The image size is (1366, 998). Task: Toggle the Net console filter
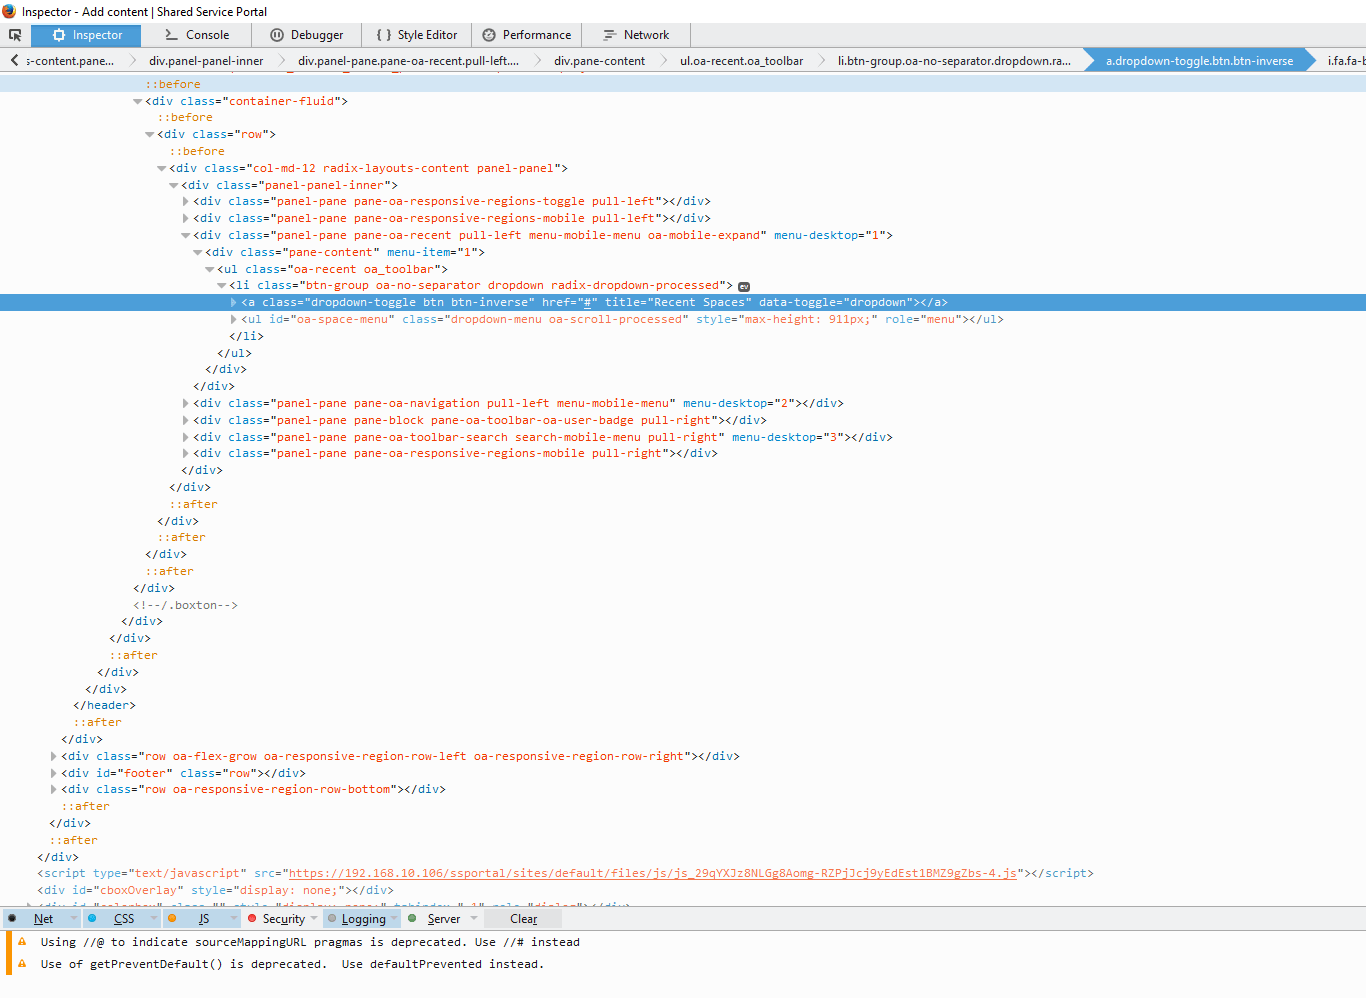pyautogui.click(x=35, y=919)
